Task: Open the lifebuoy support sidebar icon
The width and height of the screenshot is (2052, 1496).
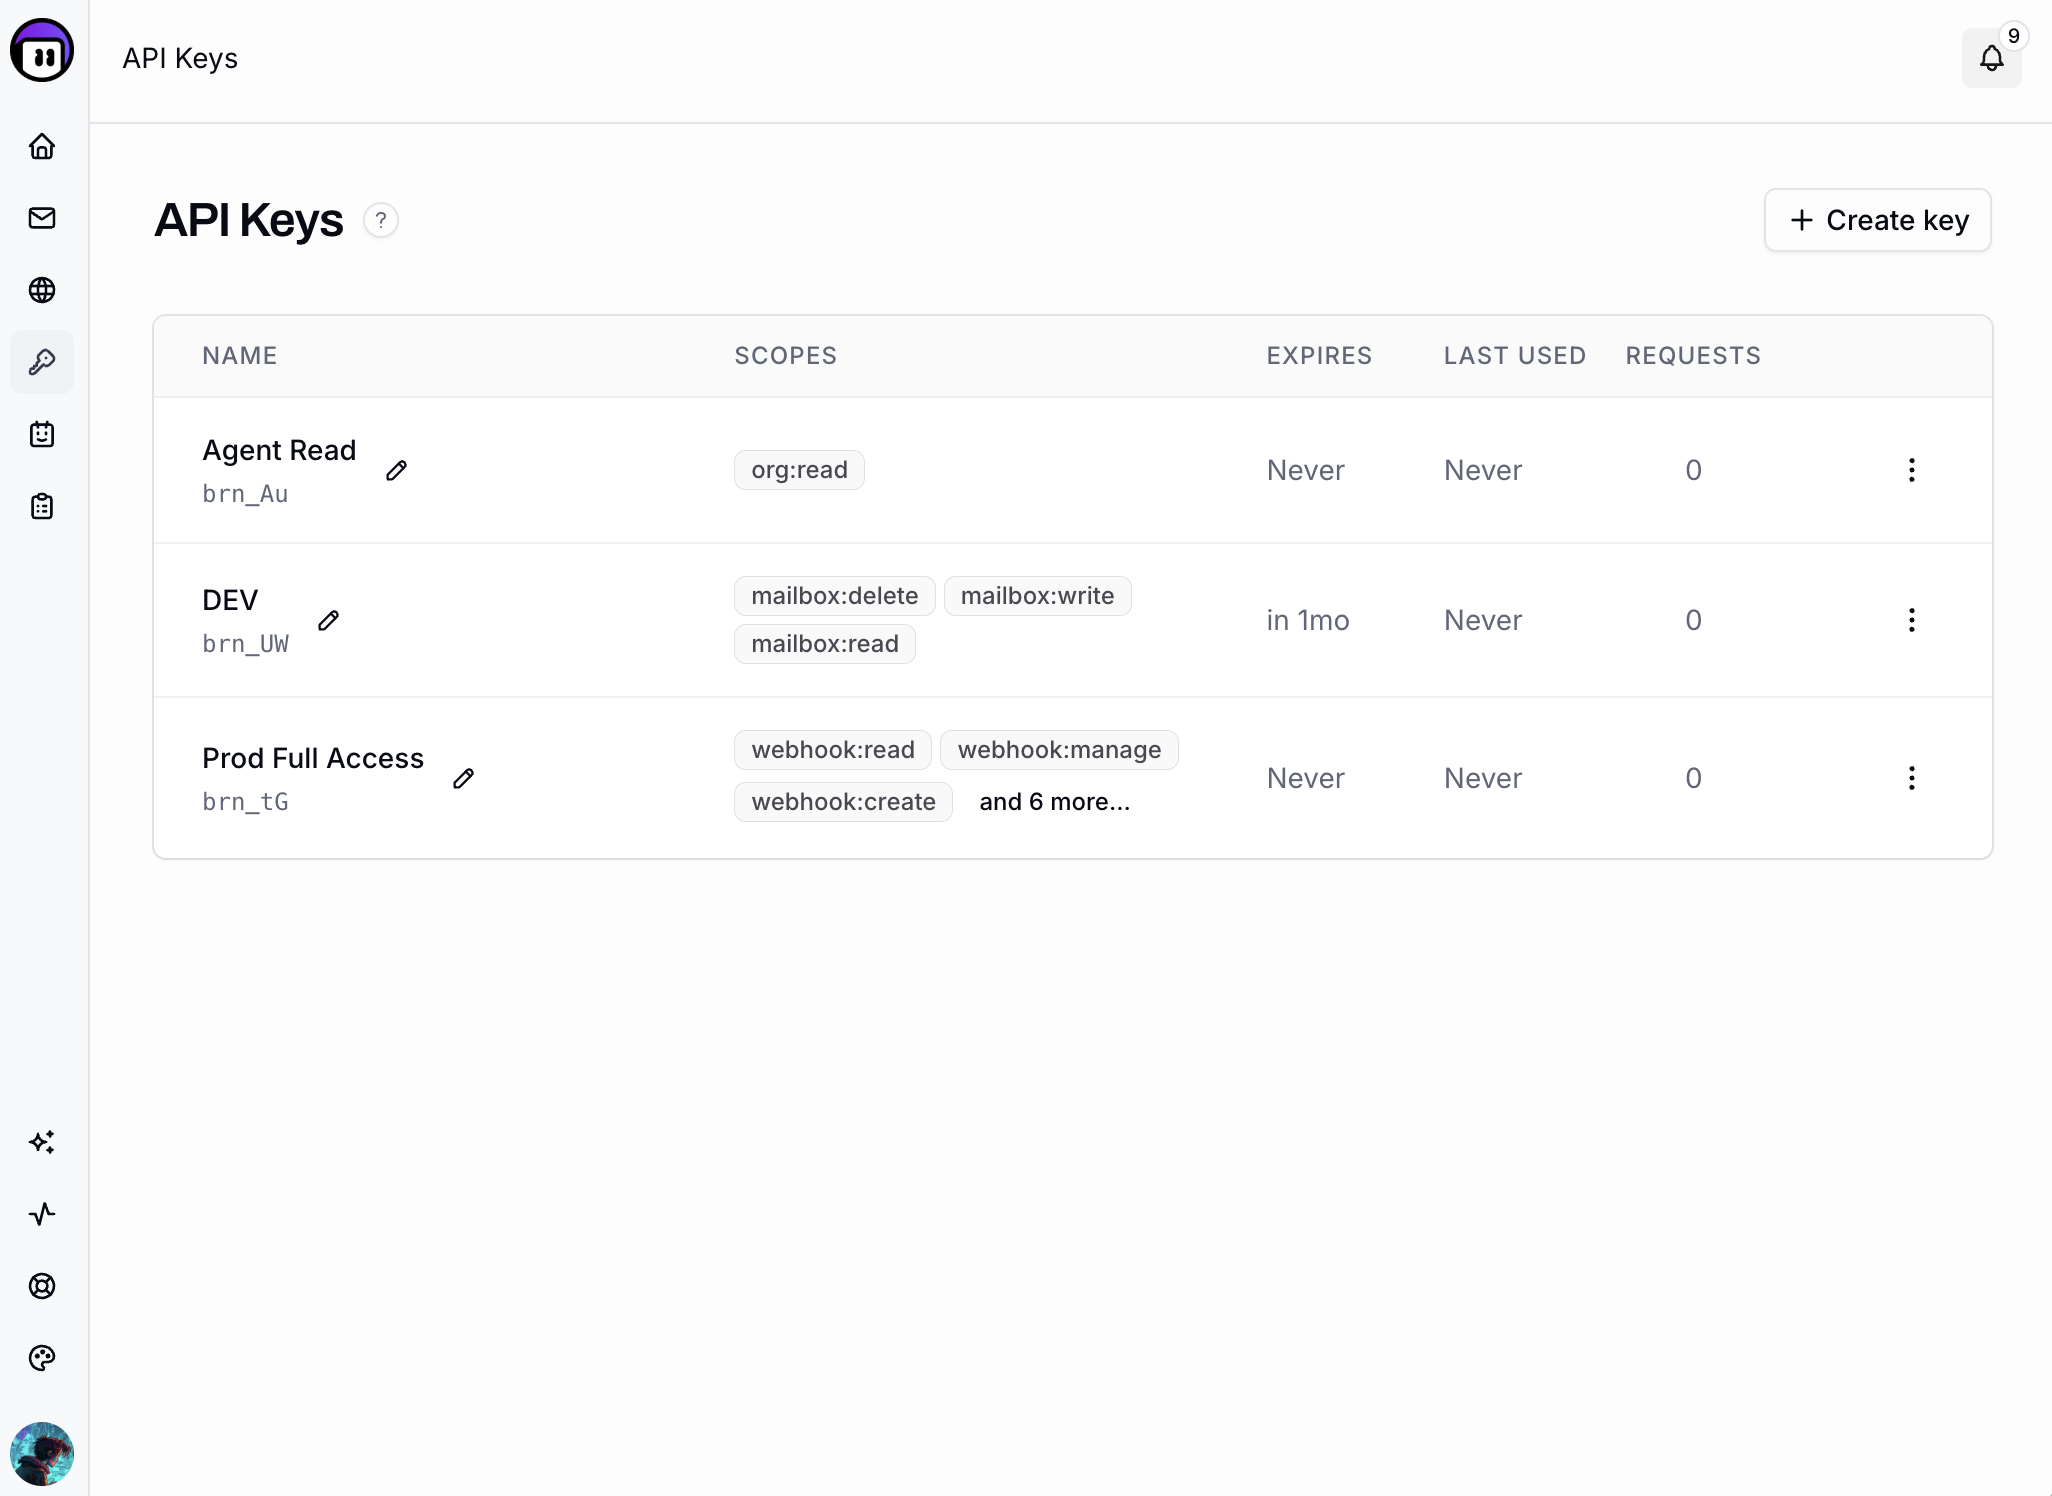Action: [42, 1286]
